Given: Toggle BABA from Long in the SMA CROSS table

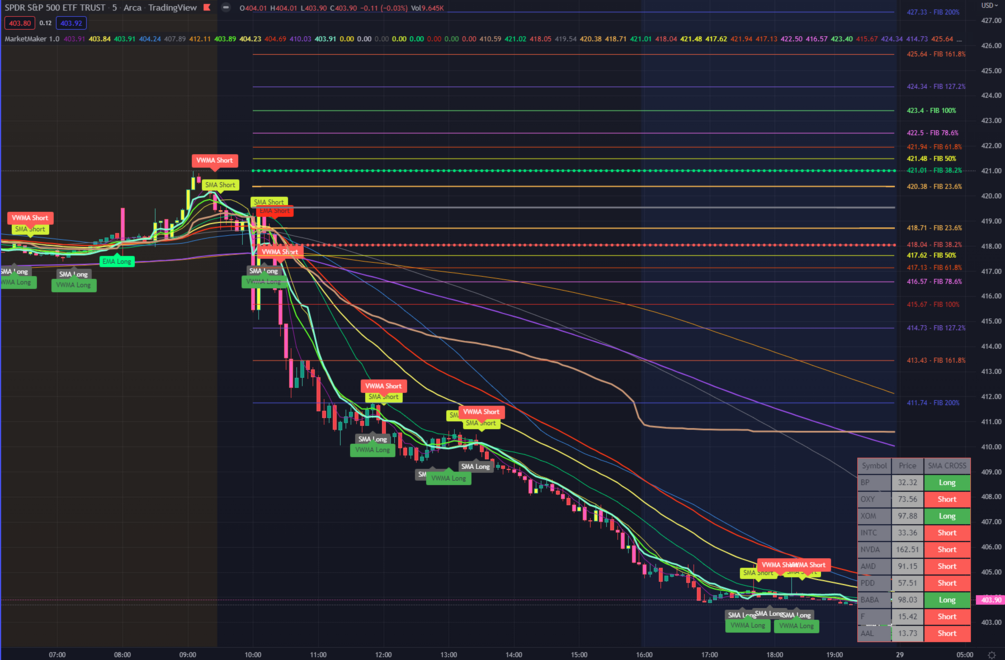Looking at the screenshot, I should [x=948, y=599].
